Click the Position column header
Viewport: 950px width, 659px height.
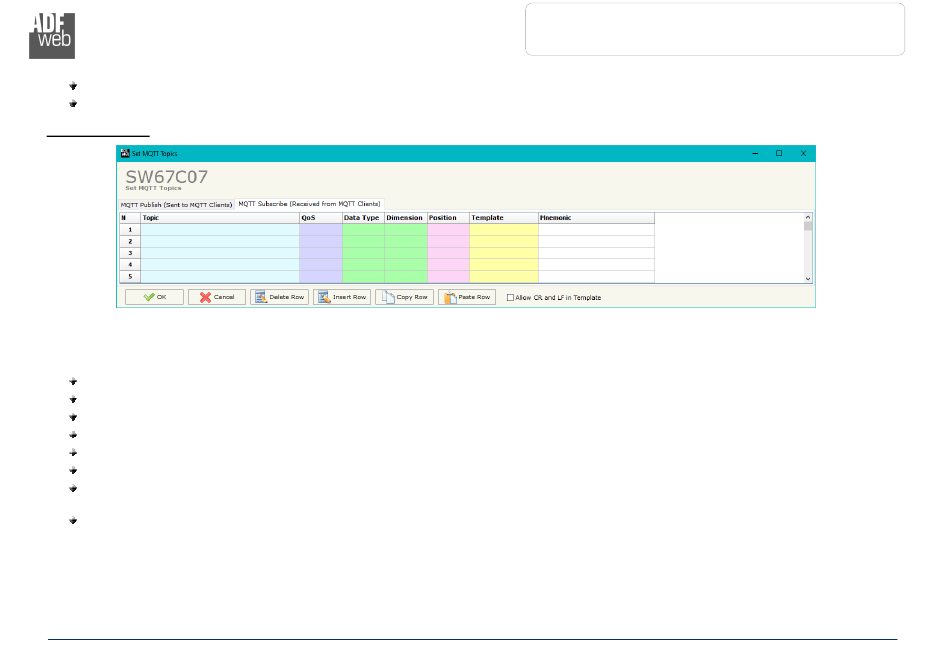[448, 217]
